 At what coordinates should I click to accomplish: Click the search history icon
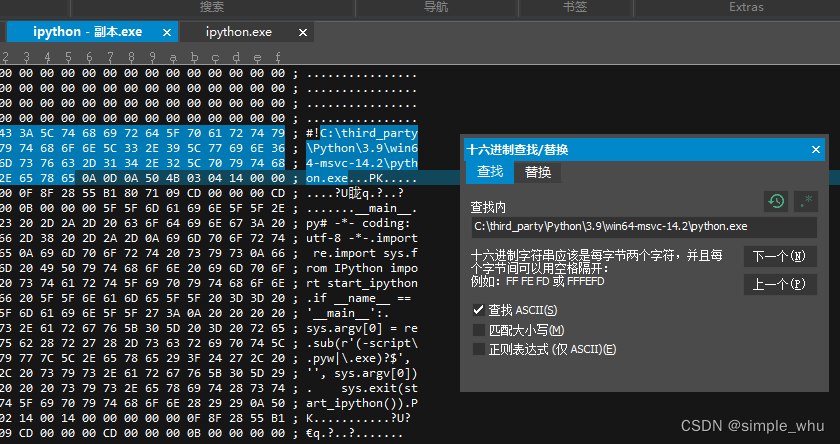775,201
